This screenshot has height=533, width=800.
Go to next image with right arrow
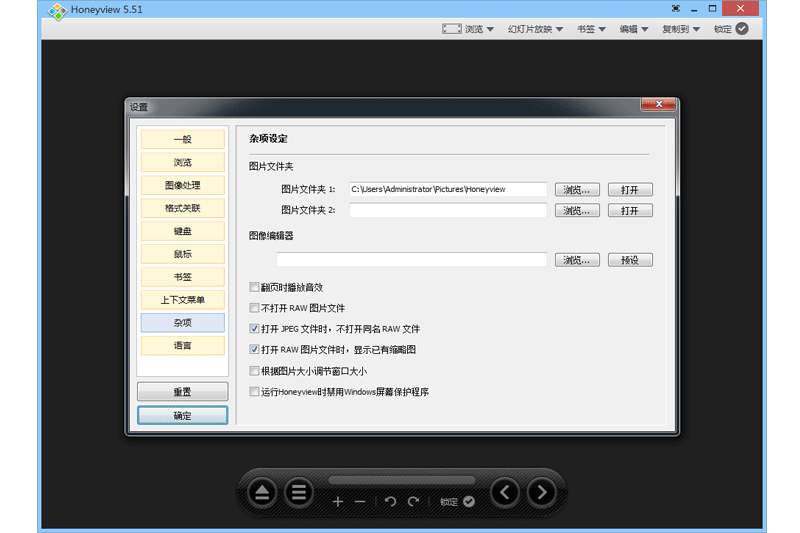click(541, 492)
